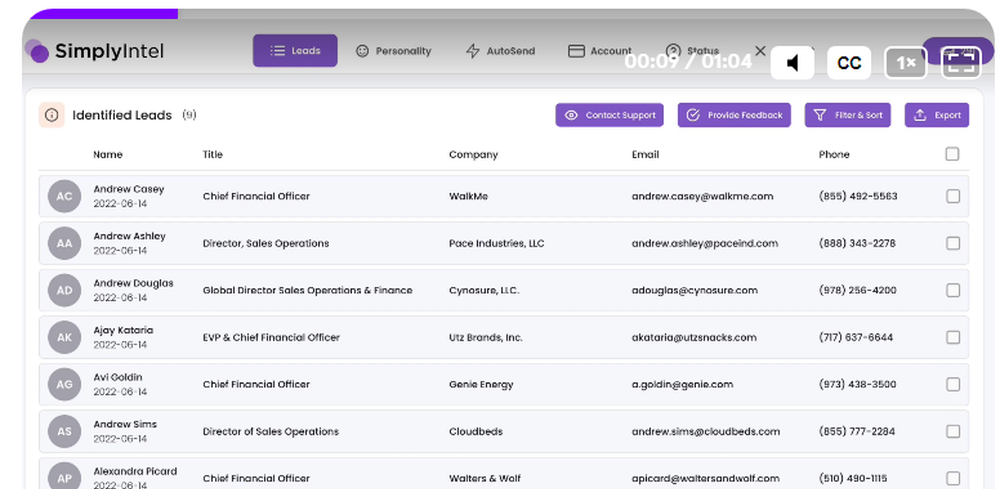The width and height of the screenshot is (1000, 489).
Task: Click company Genie Energy
Action: pyautogui.click(x=481, y=384)
